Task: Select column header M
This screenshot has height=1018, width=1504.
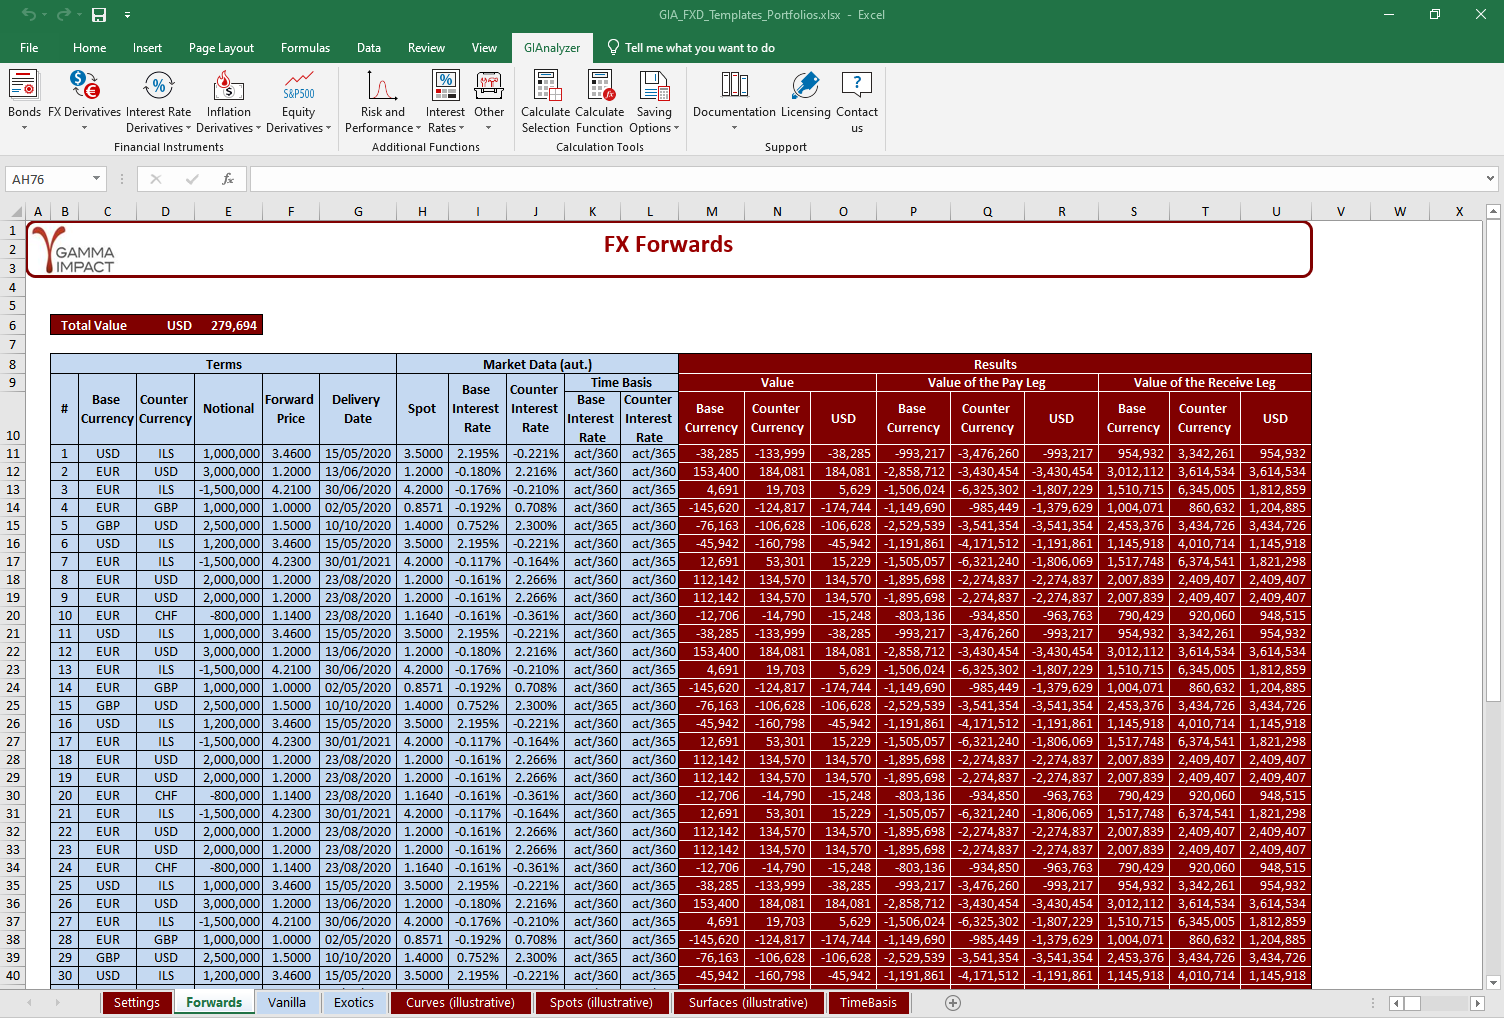Action: point(711,211)
